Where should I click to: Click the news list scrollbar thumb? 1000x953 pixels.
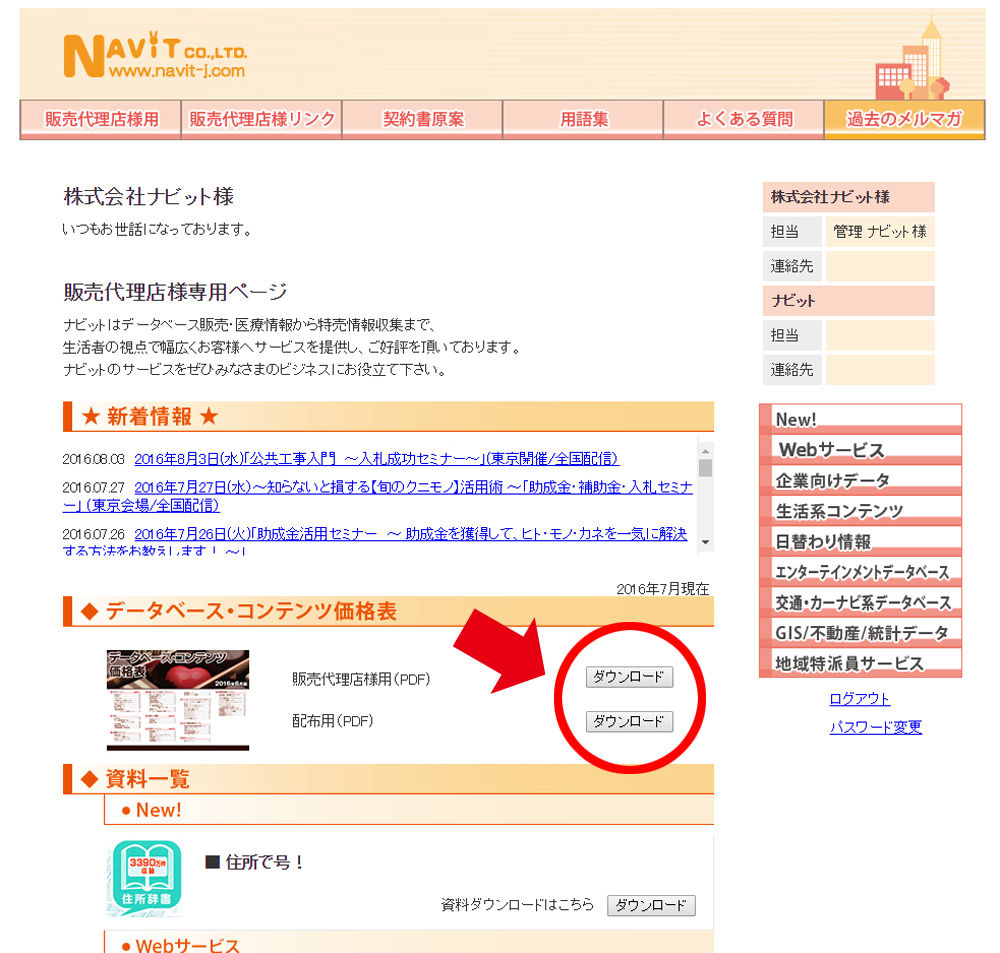tap(705, 469)
